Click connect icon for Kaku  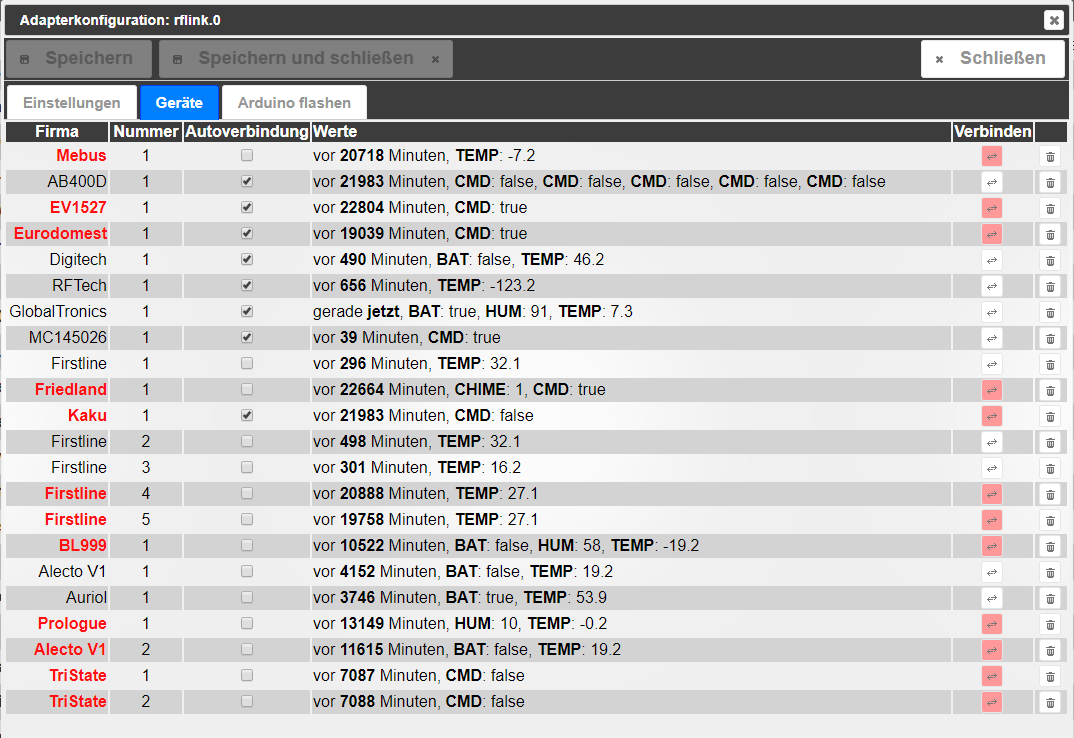click(992, 417)
